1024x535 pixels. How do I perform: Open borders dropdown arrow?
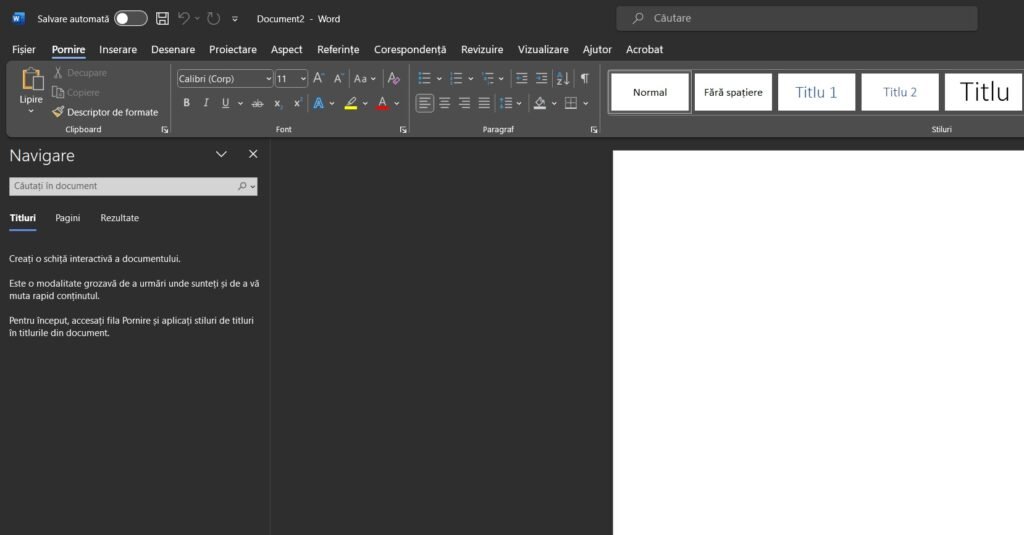tap(586, 103)
